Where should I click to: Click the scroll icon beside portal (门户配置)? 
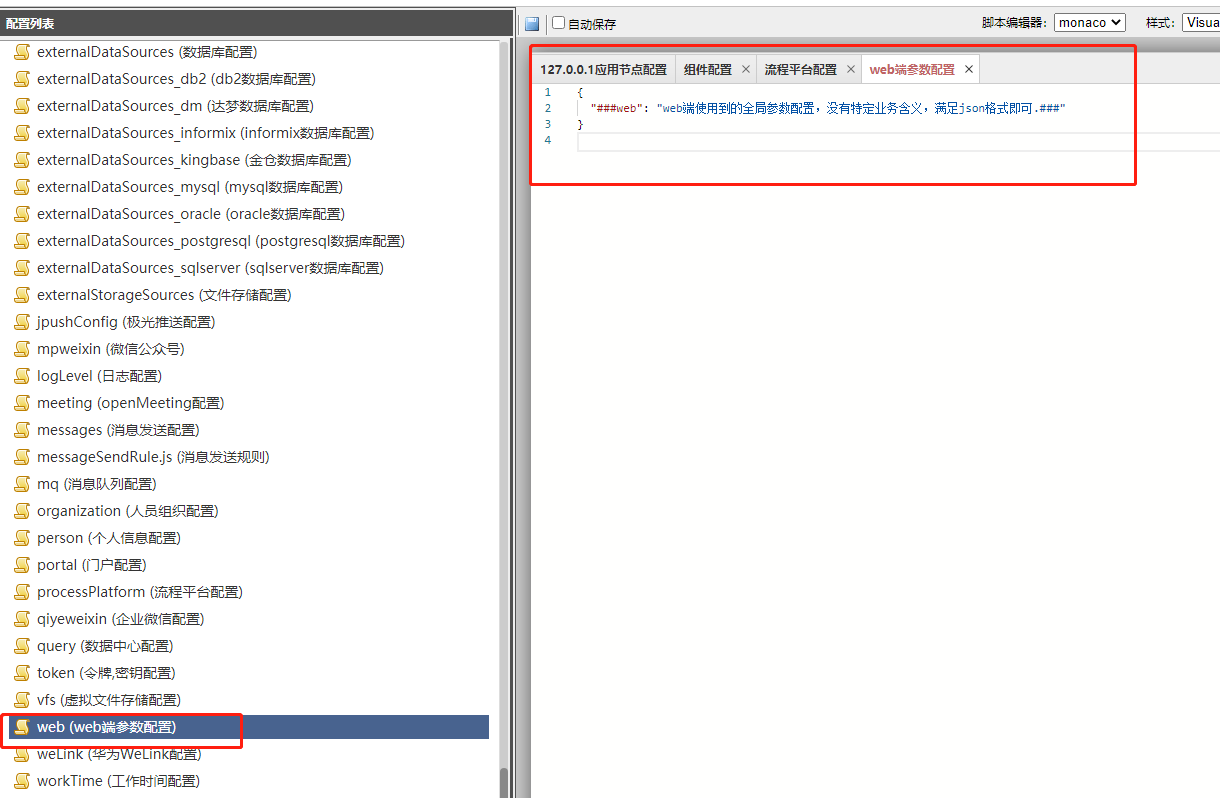point(22,565)
